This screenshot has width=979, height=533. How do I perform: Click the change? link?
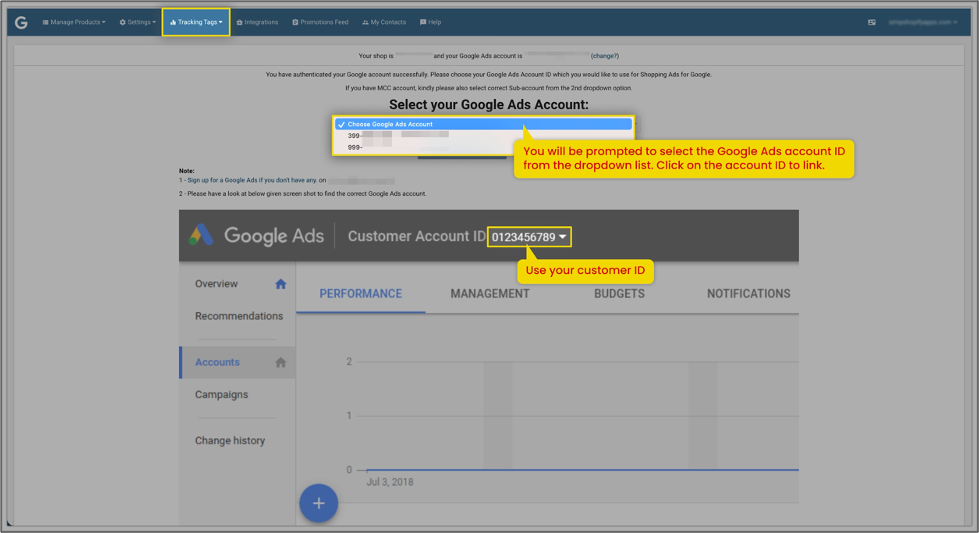coord(604,56)
